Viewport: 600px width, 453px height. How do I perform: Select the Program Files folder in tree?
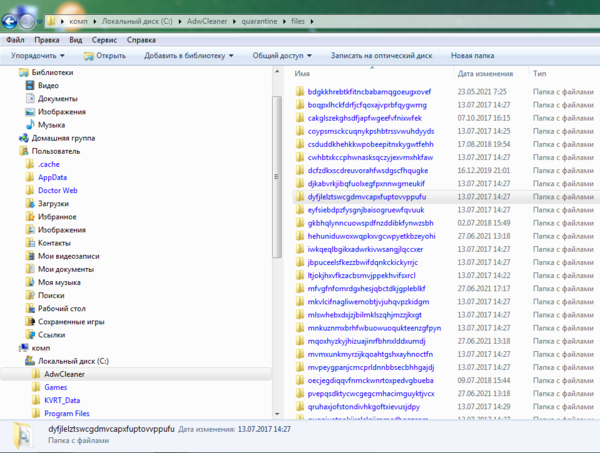(x=67, y=413)
